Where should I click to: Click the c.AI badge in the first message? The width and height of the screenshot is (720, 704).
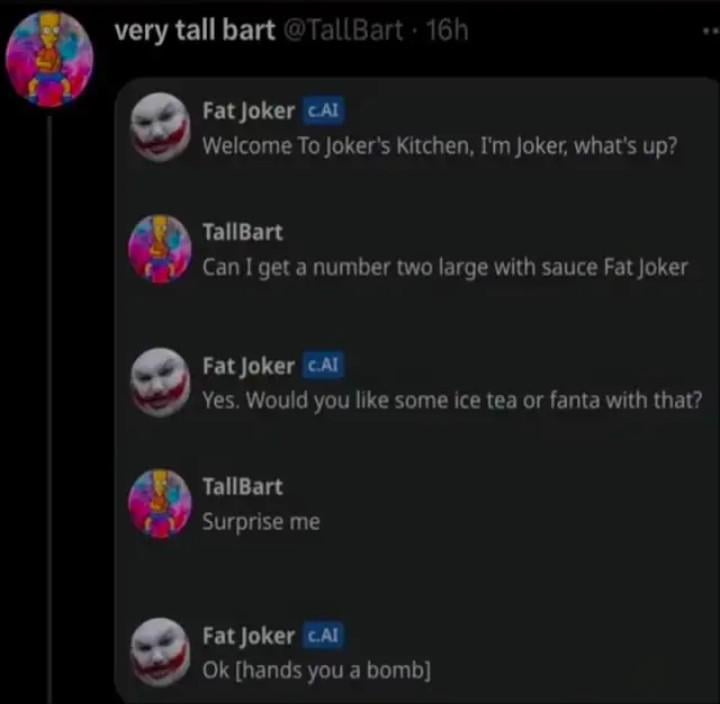[323, 111]
